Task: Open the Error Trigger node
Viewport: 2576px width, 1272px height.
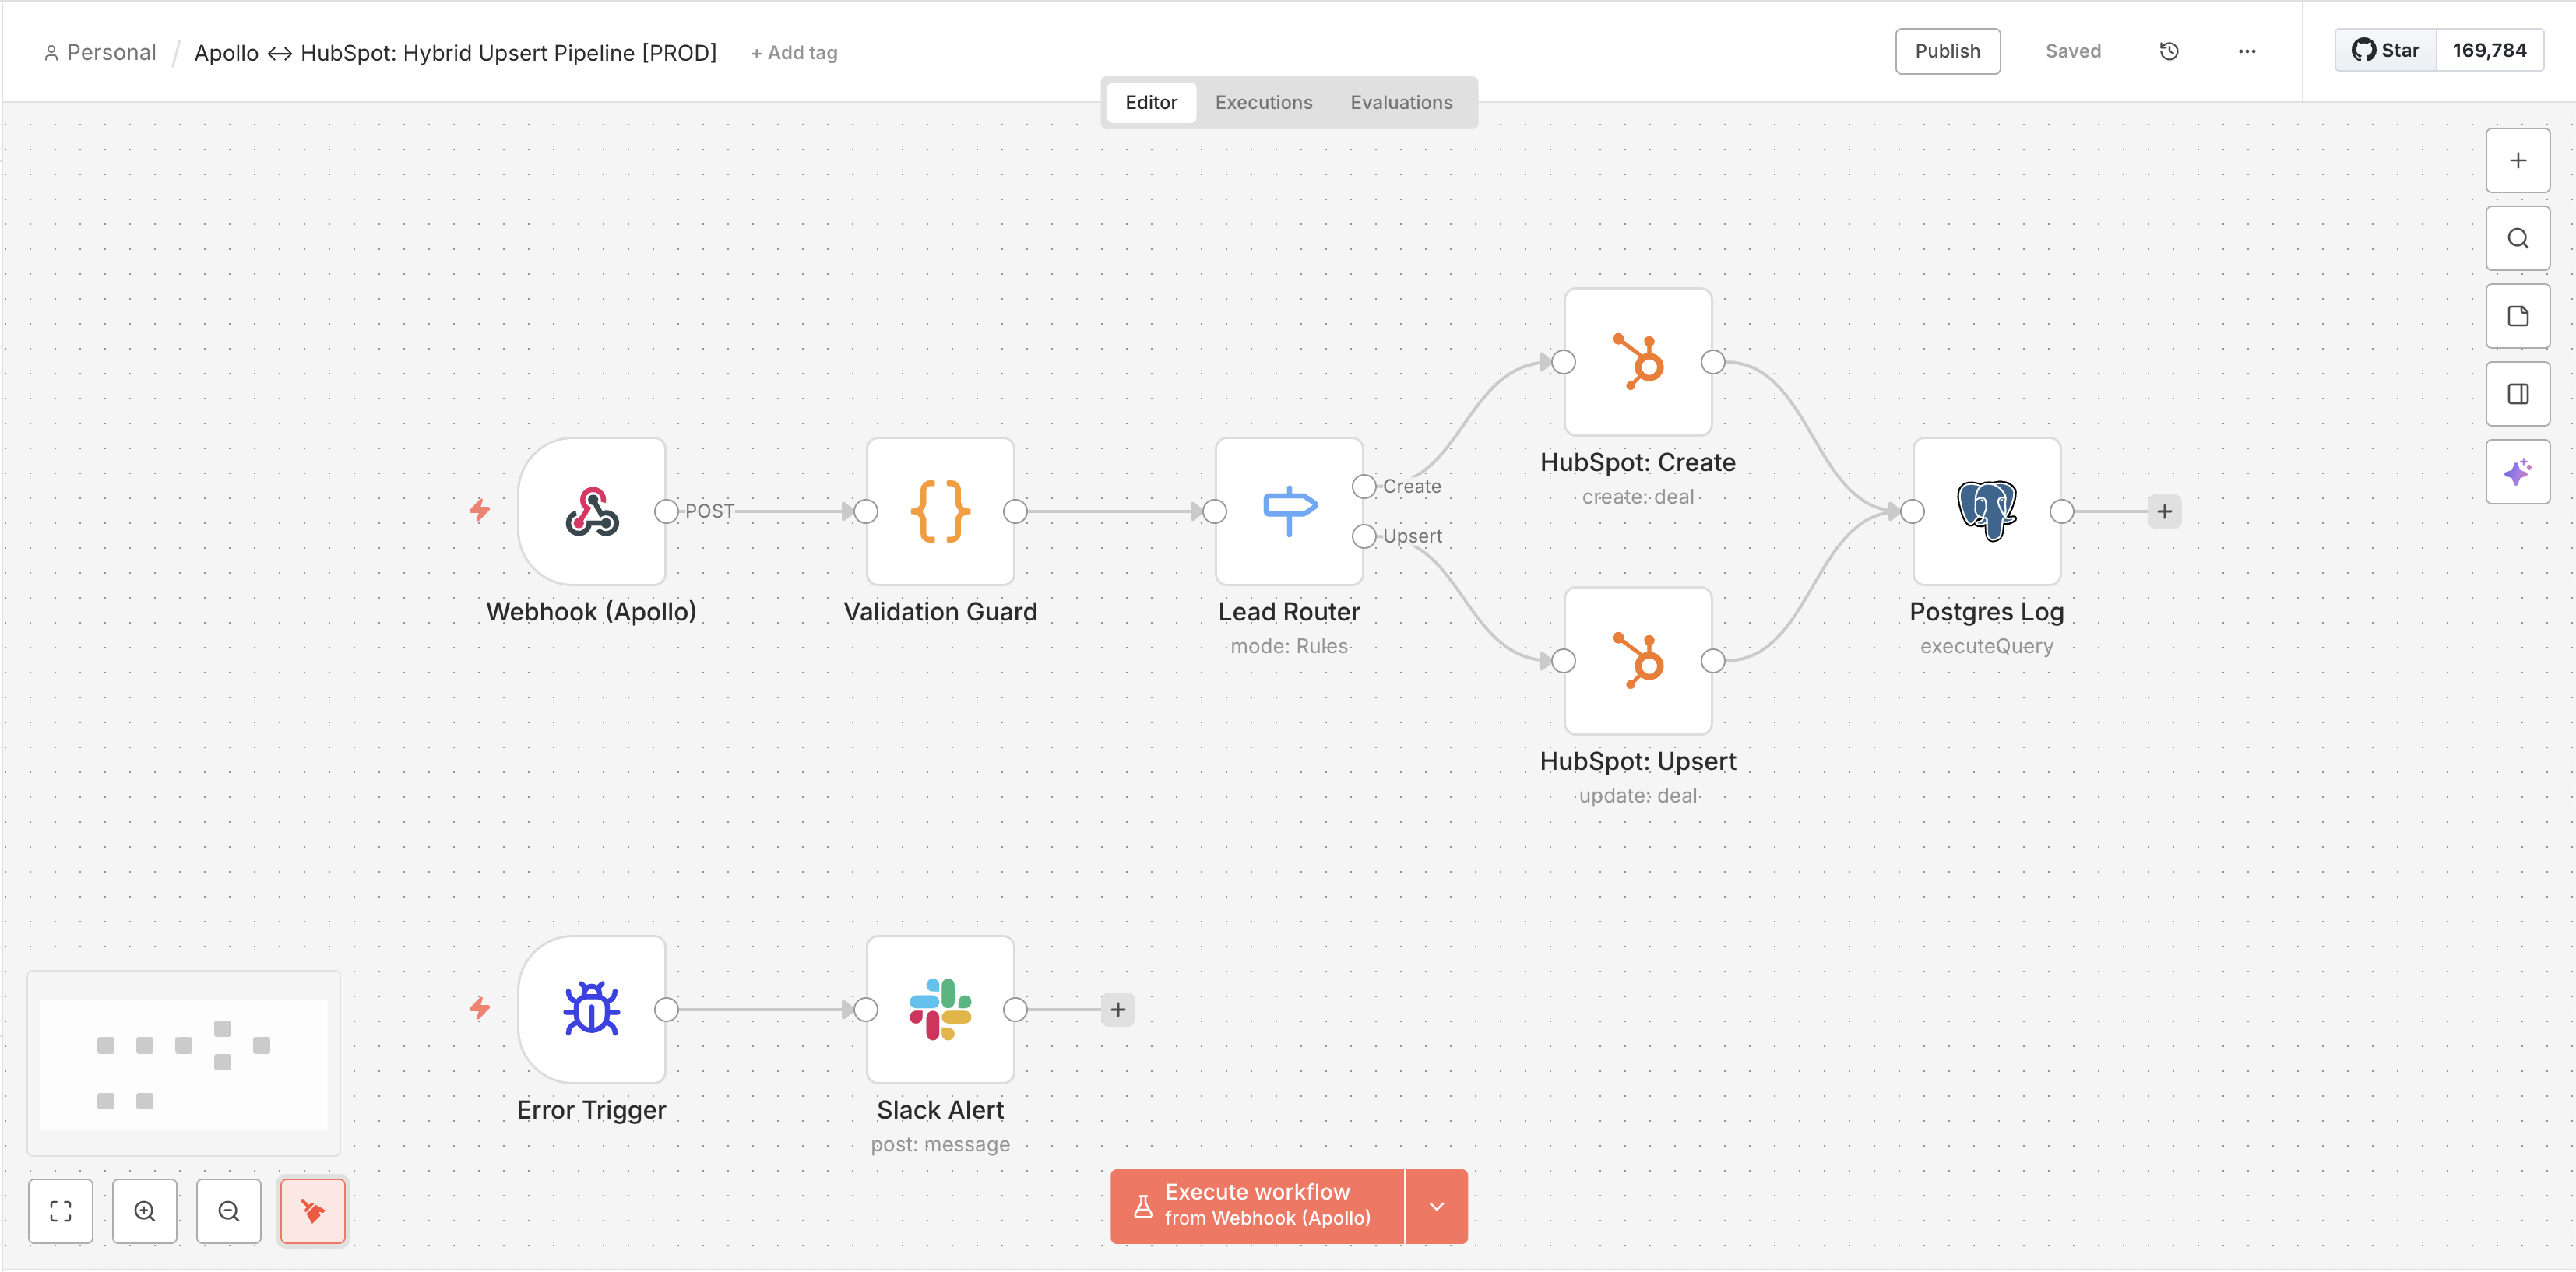Action: tap(592, 1009)
